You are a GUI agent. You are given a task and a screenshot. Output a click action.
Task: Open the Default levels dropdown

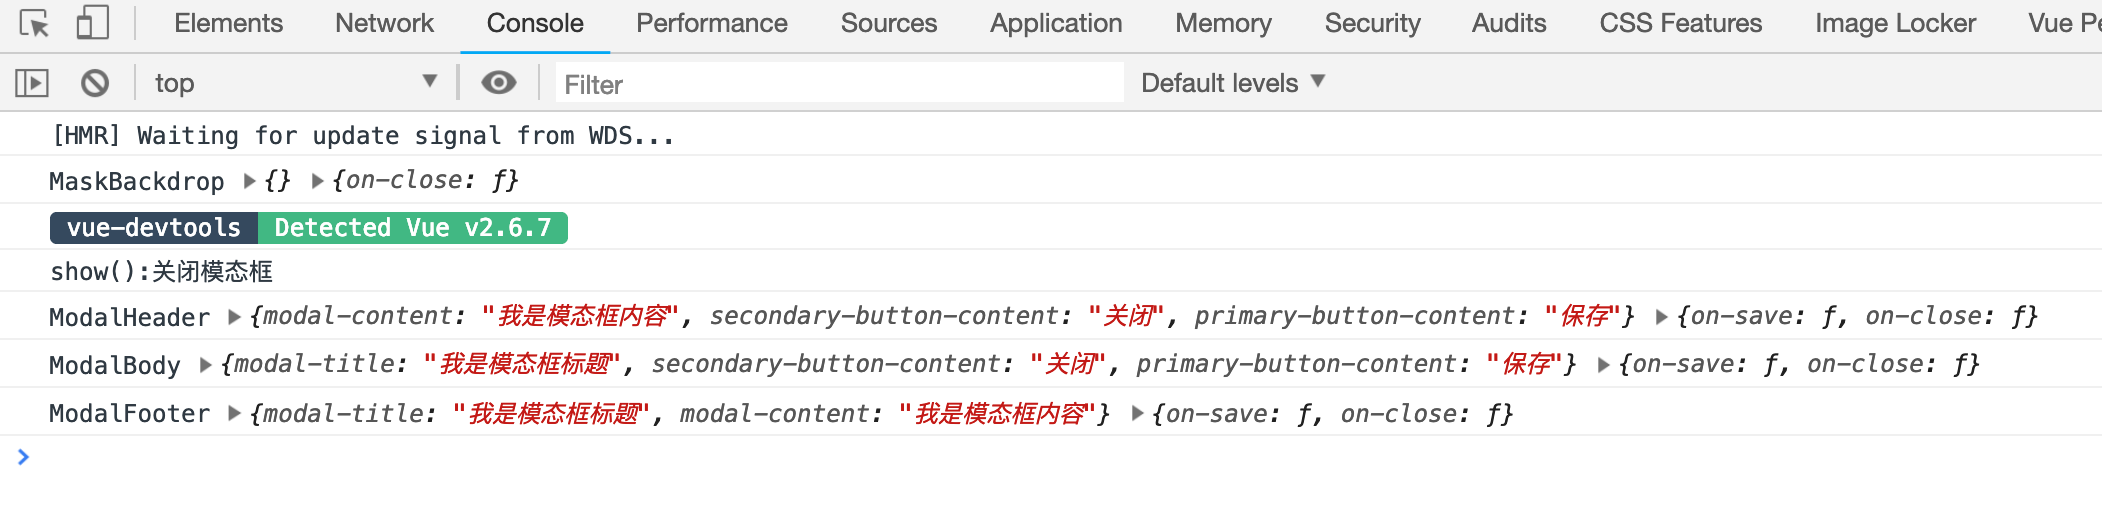(1232, 83)
